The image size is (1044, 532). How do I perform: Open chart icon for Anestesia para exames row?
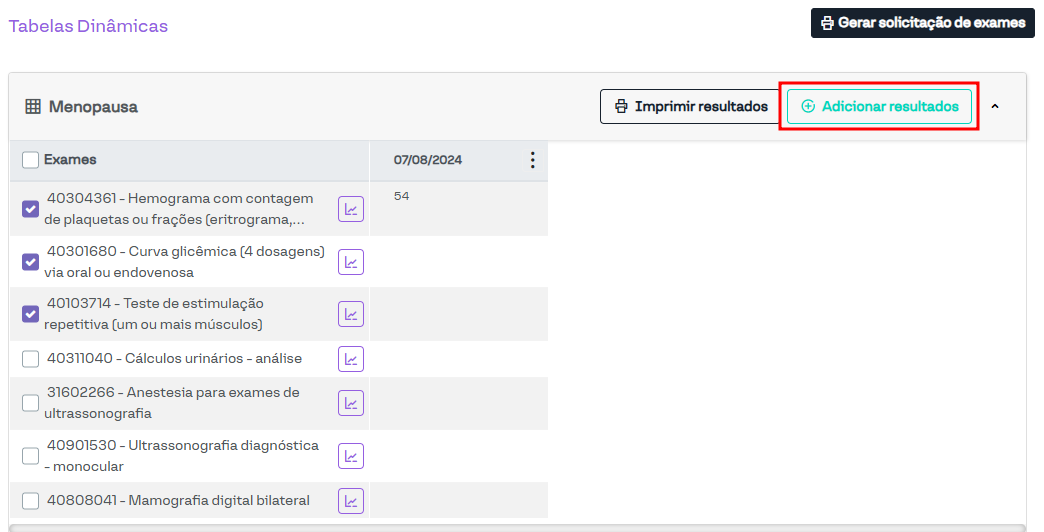point(351,403)
